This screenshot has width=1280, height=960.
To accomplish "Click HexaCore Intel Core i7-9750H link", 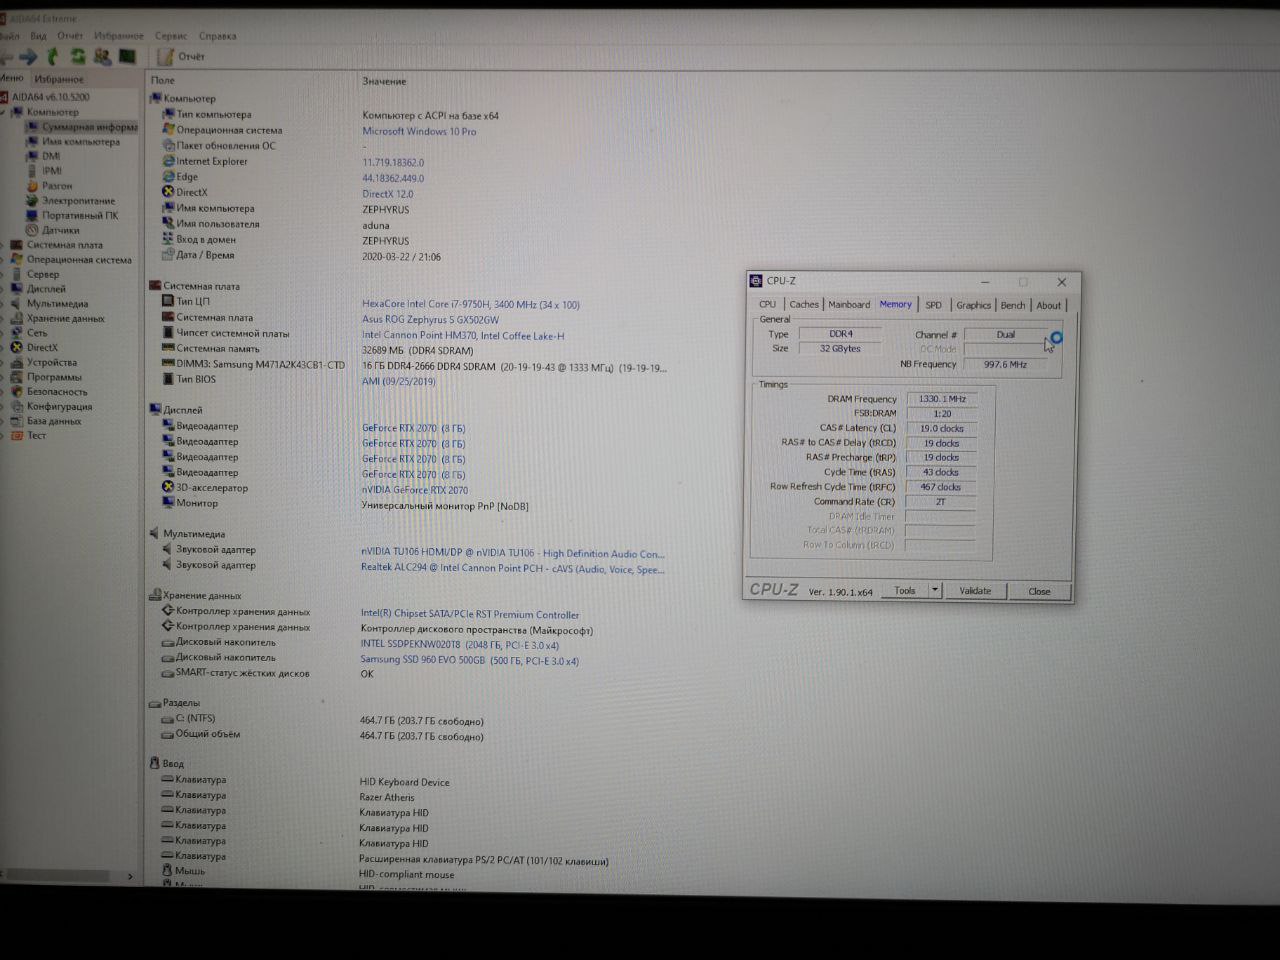I will [x=471, y=304].
